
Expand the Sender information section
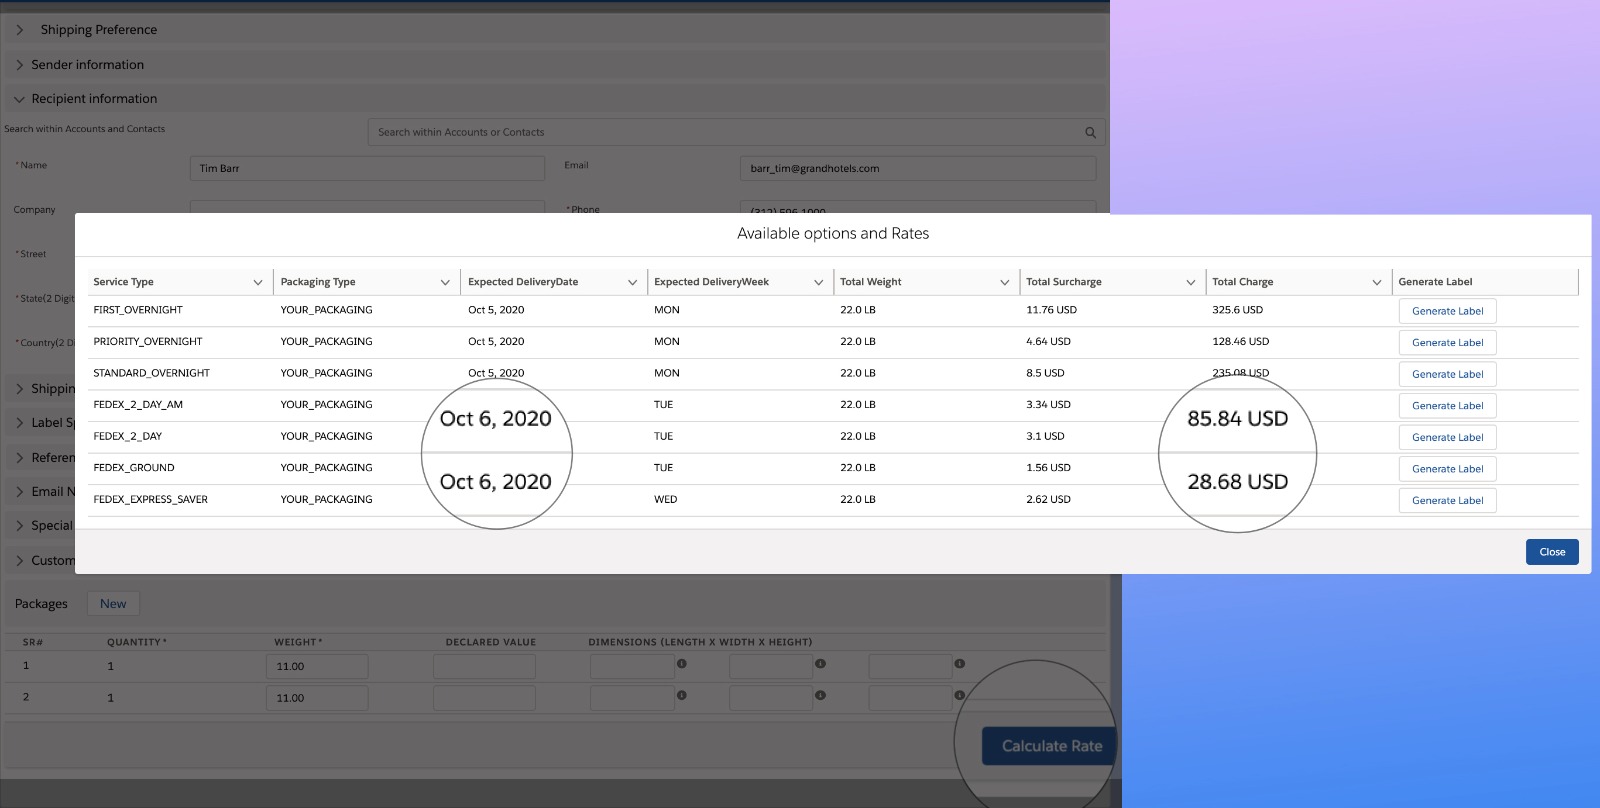19,65
